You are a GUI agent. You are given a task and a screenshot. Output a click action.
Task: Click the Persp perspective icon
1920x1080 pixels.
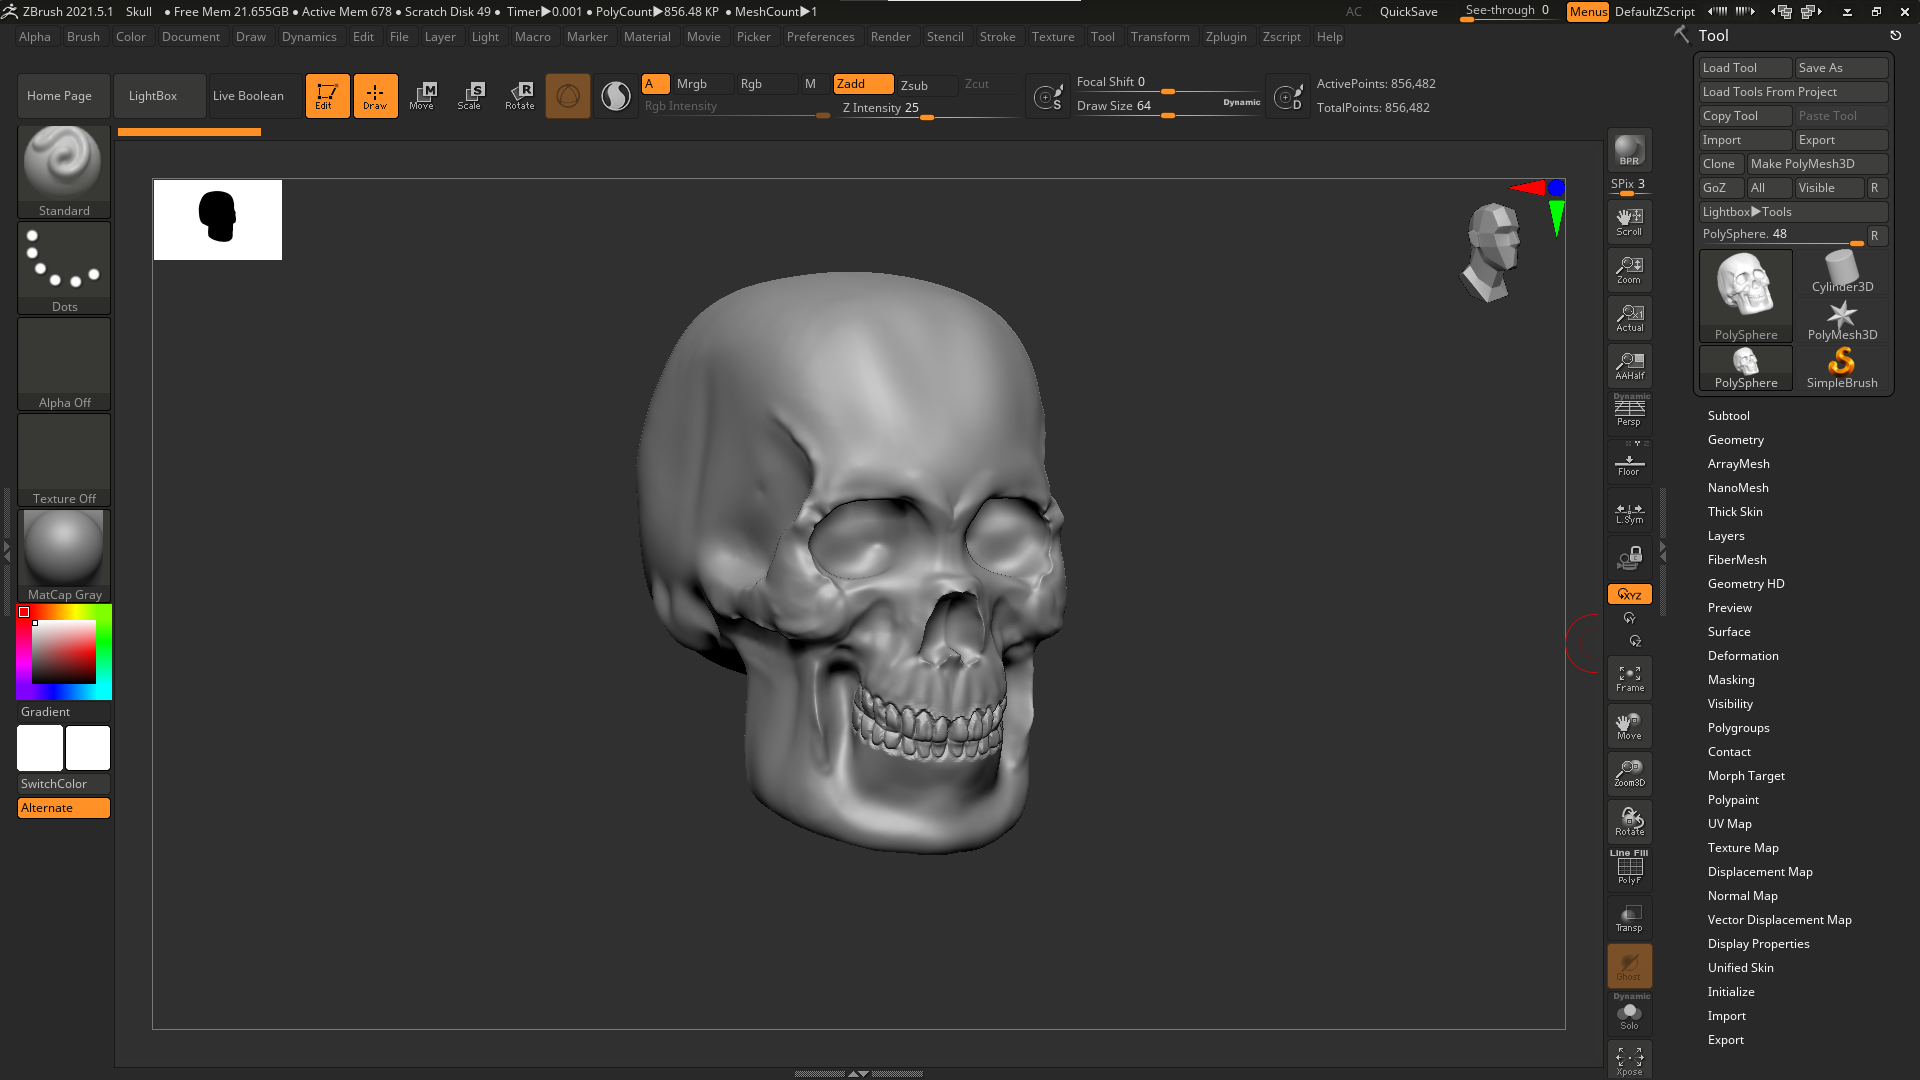point(1629,411)
